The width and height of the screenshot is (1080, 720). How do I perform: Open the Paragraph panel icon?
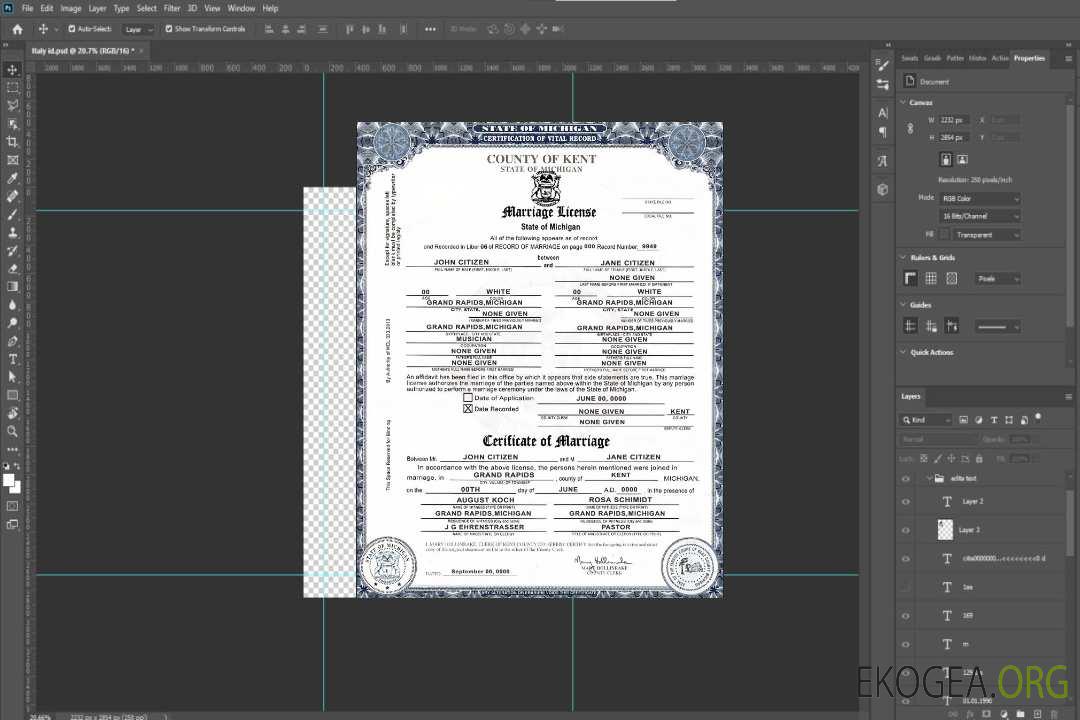point(883,132)
